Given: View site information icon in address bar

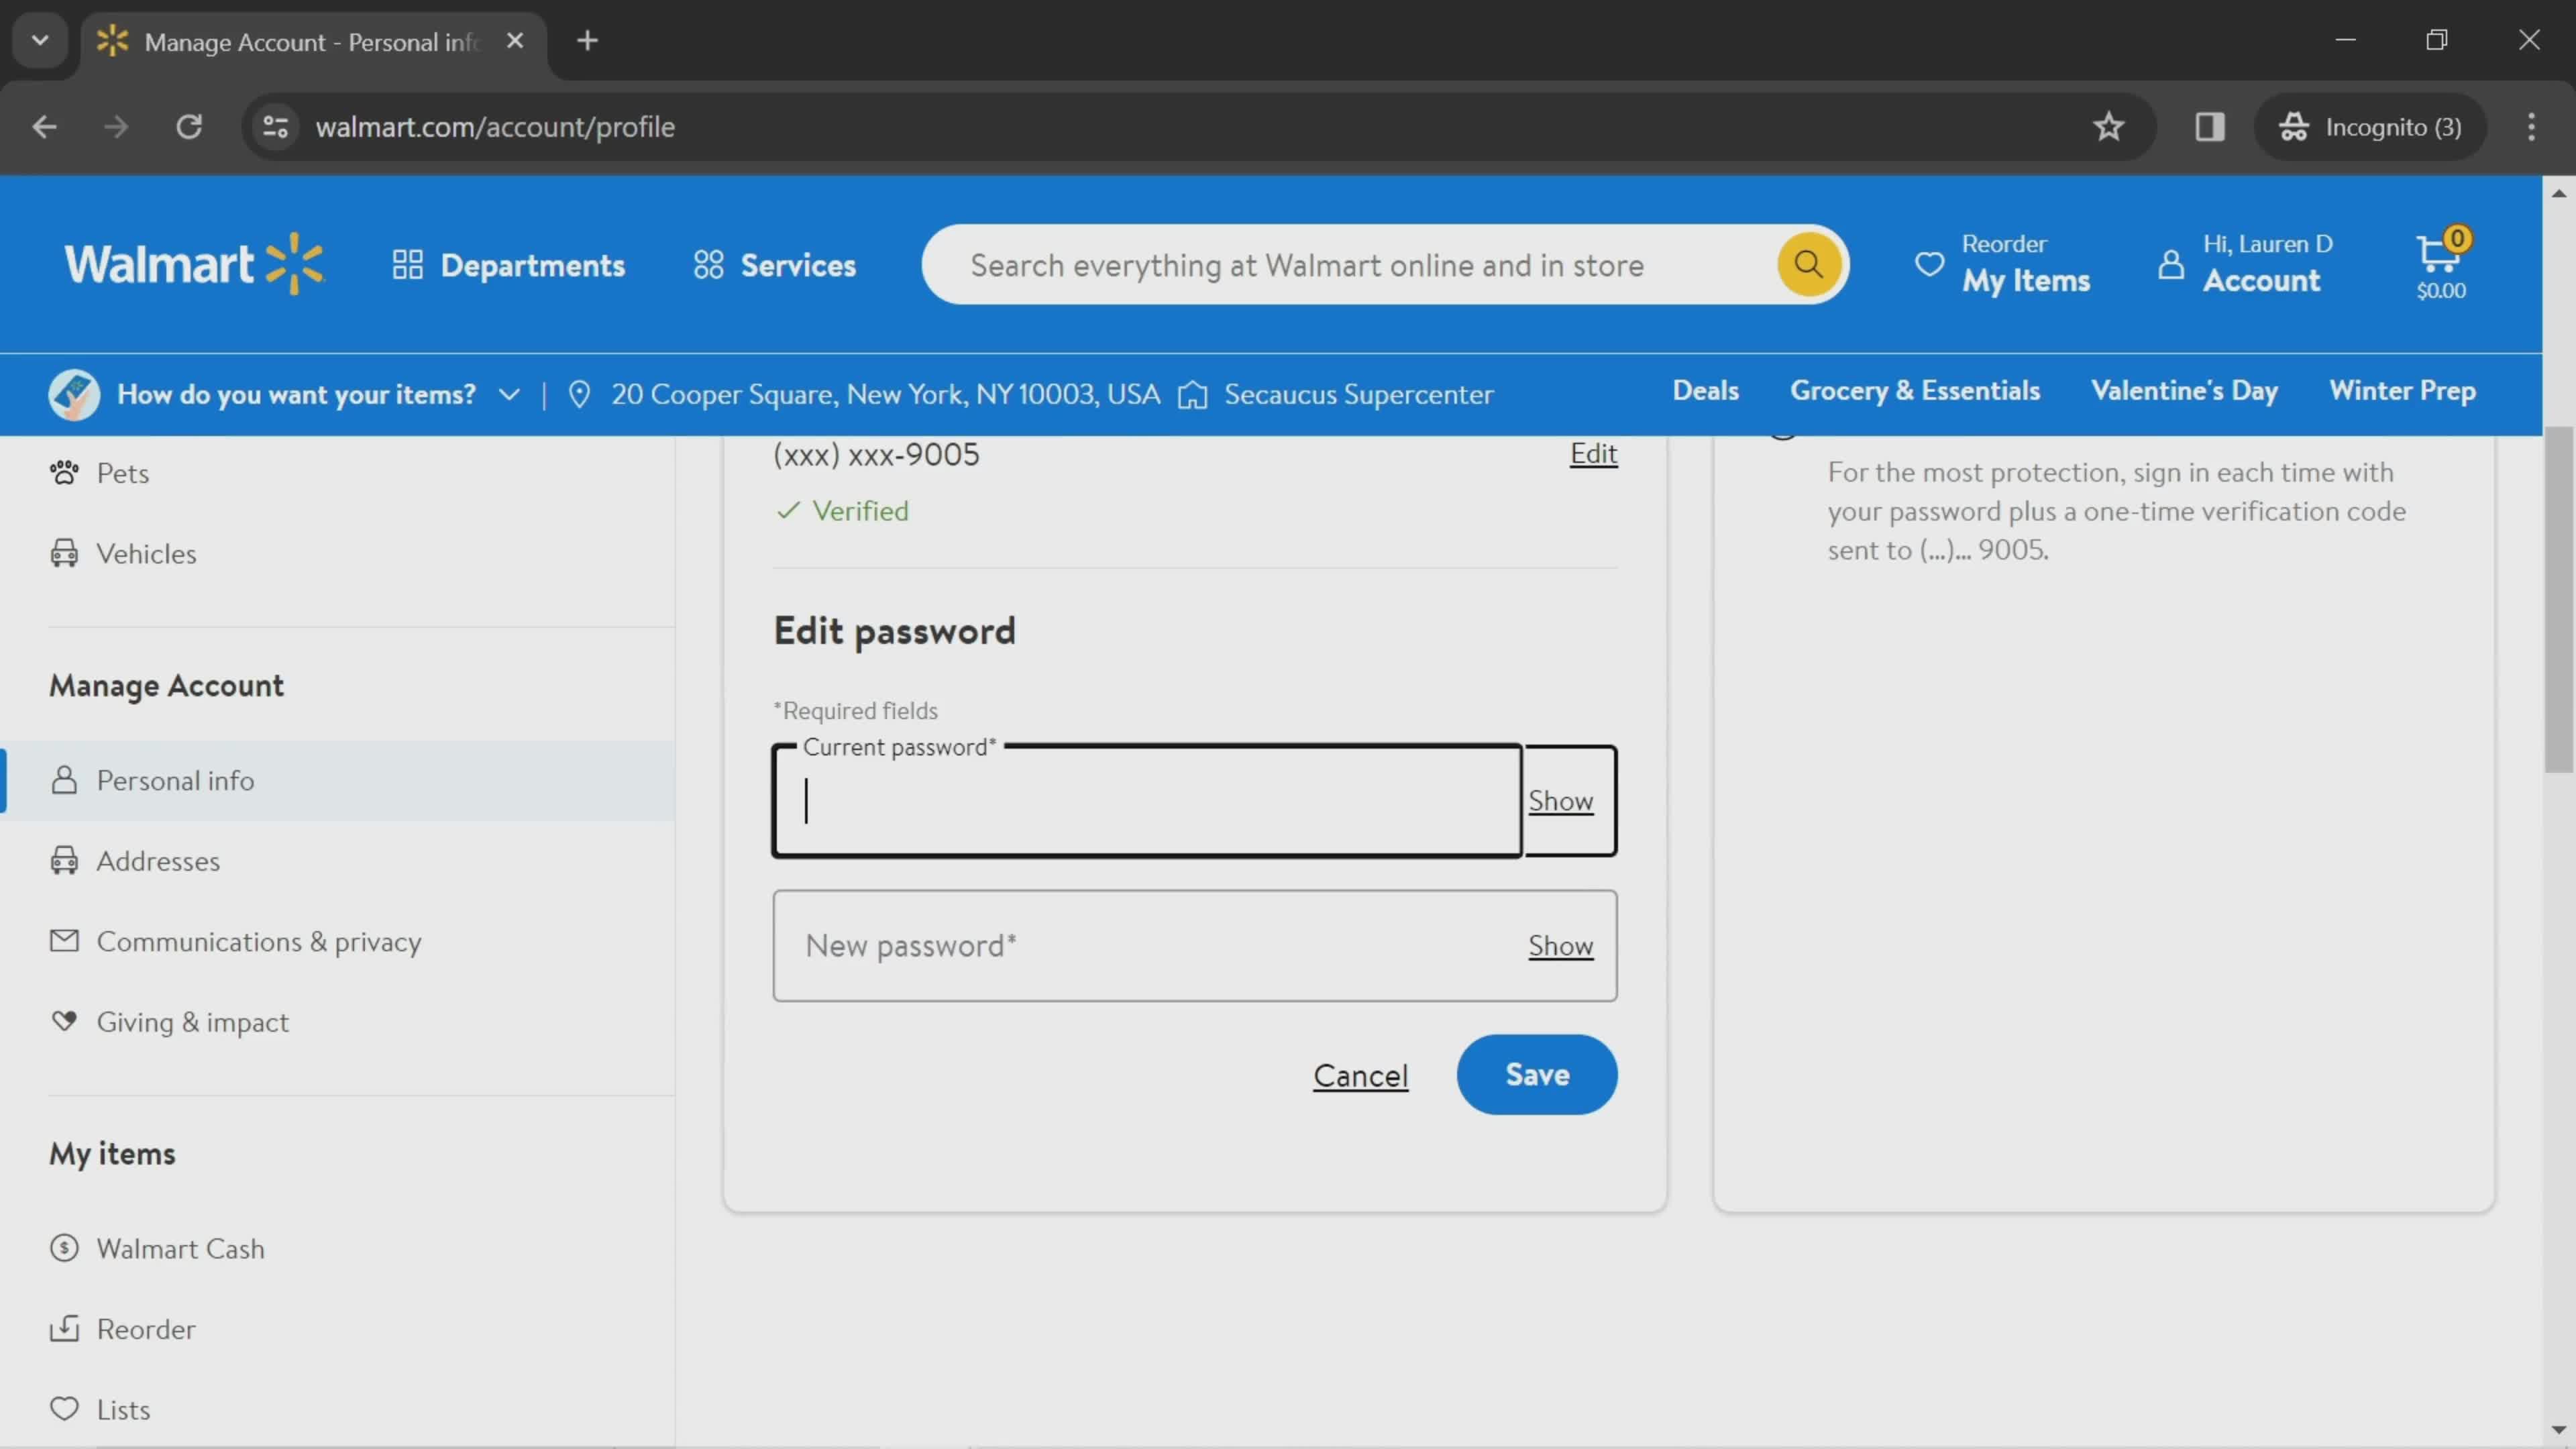Looking at the screenshot, I should pos(275,127).
